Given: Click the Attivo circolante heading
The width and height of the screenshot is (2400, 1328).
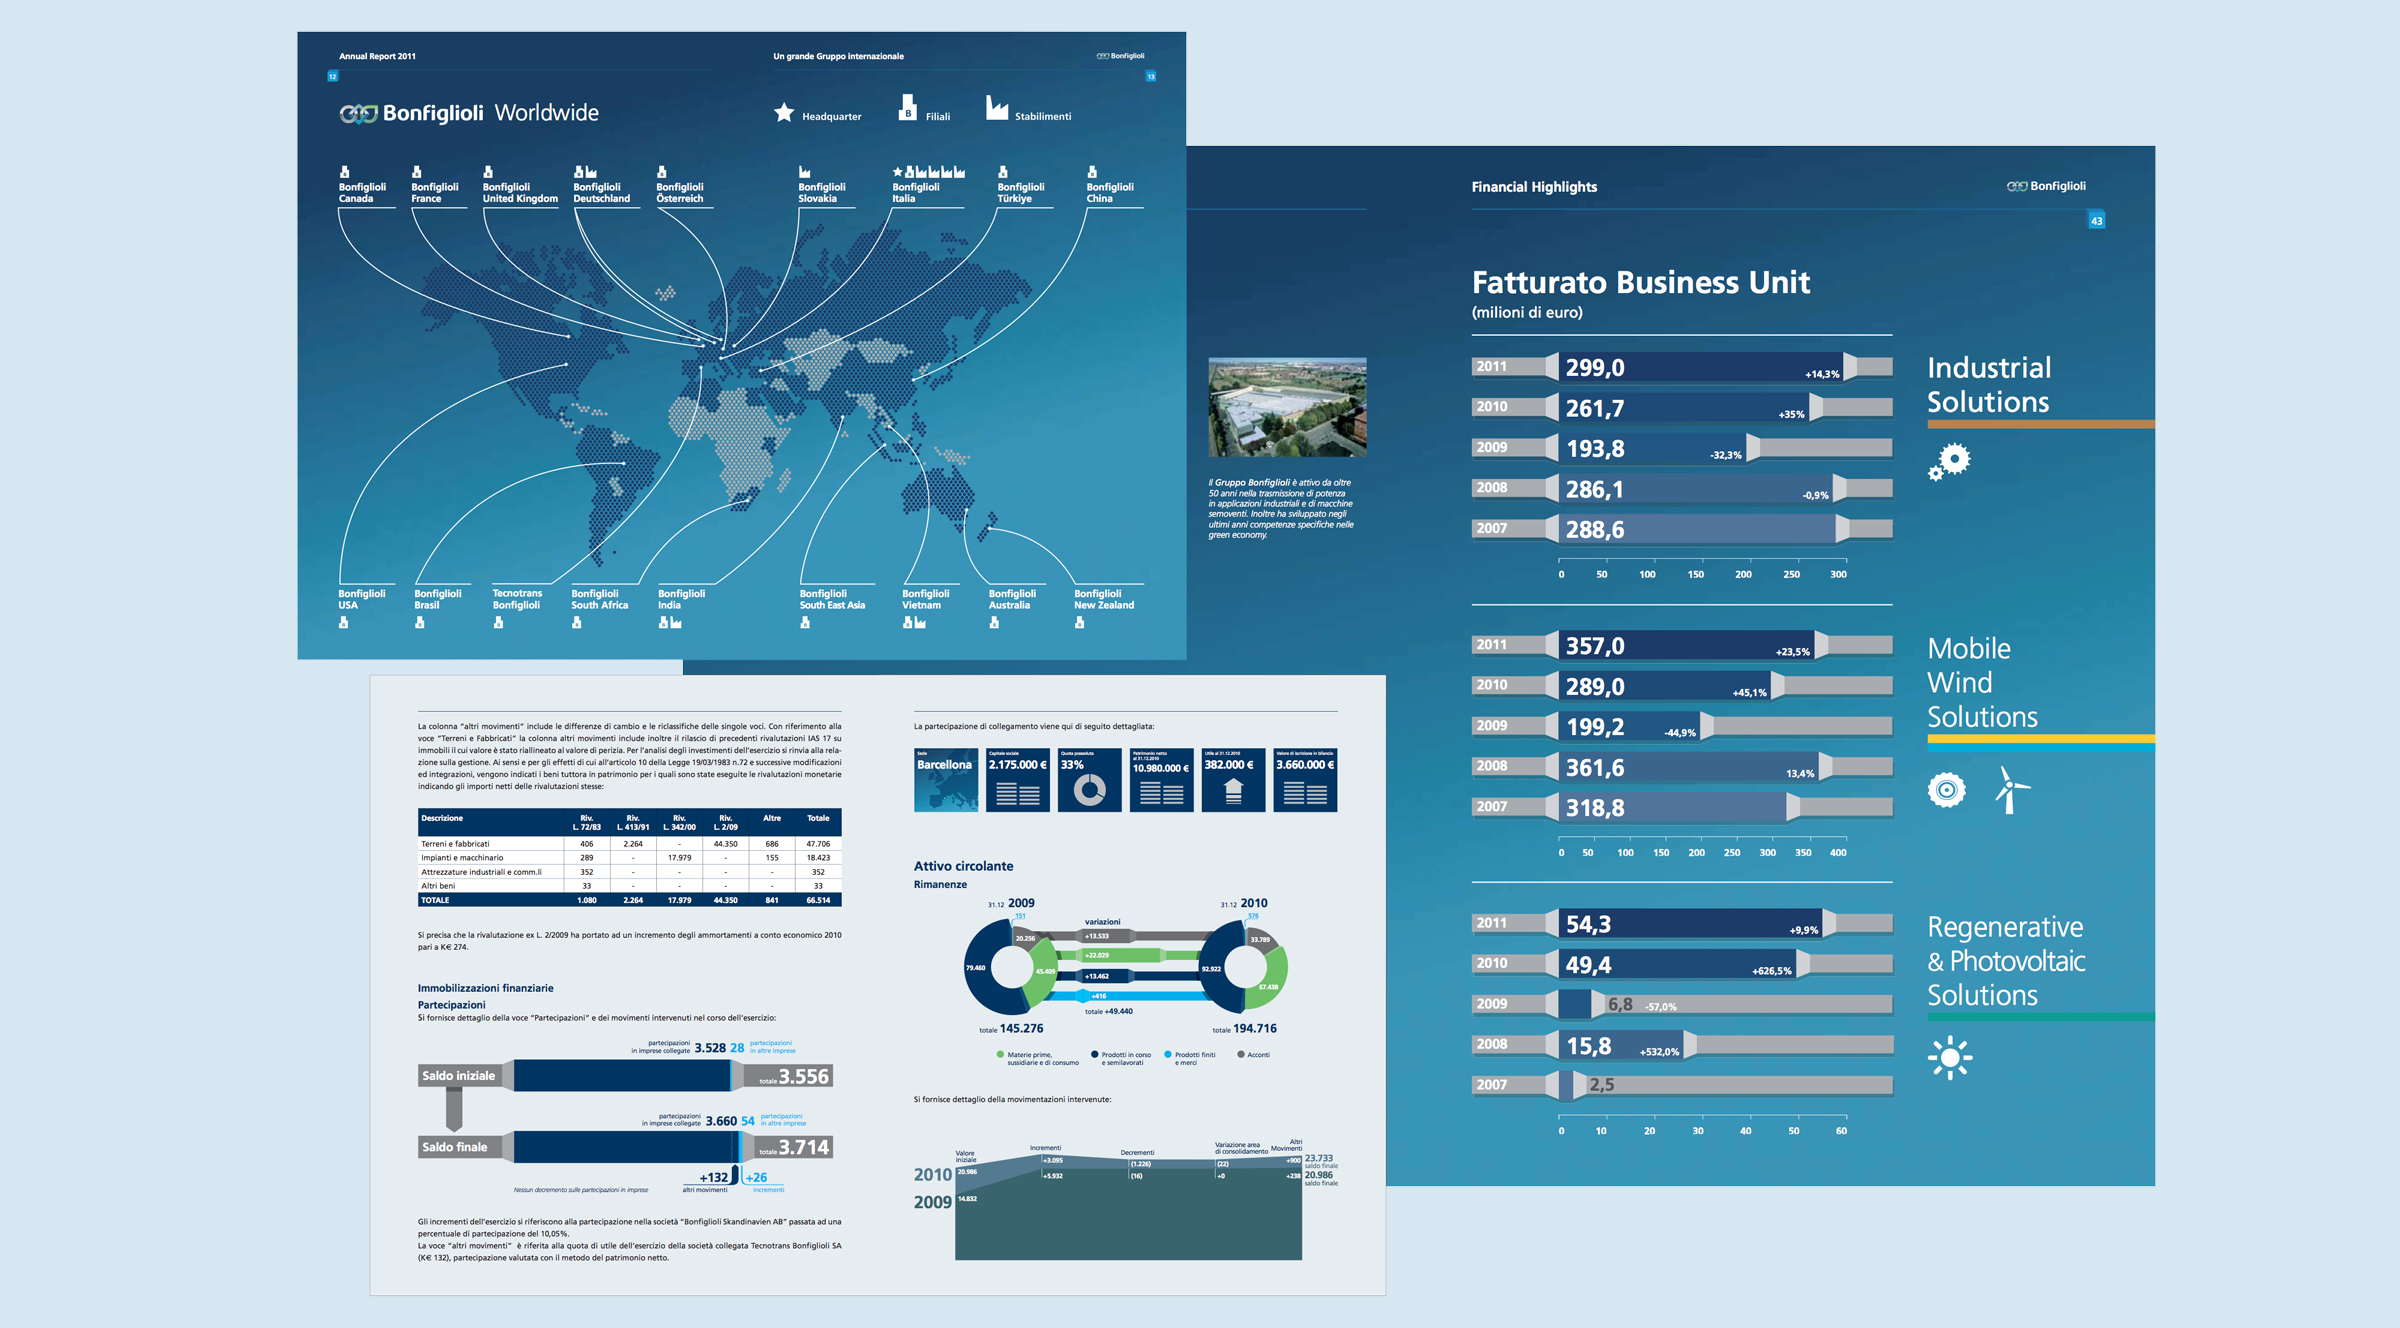Looking at the screenshot, I should point(963,866).
